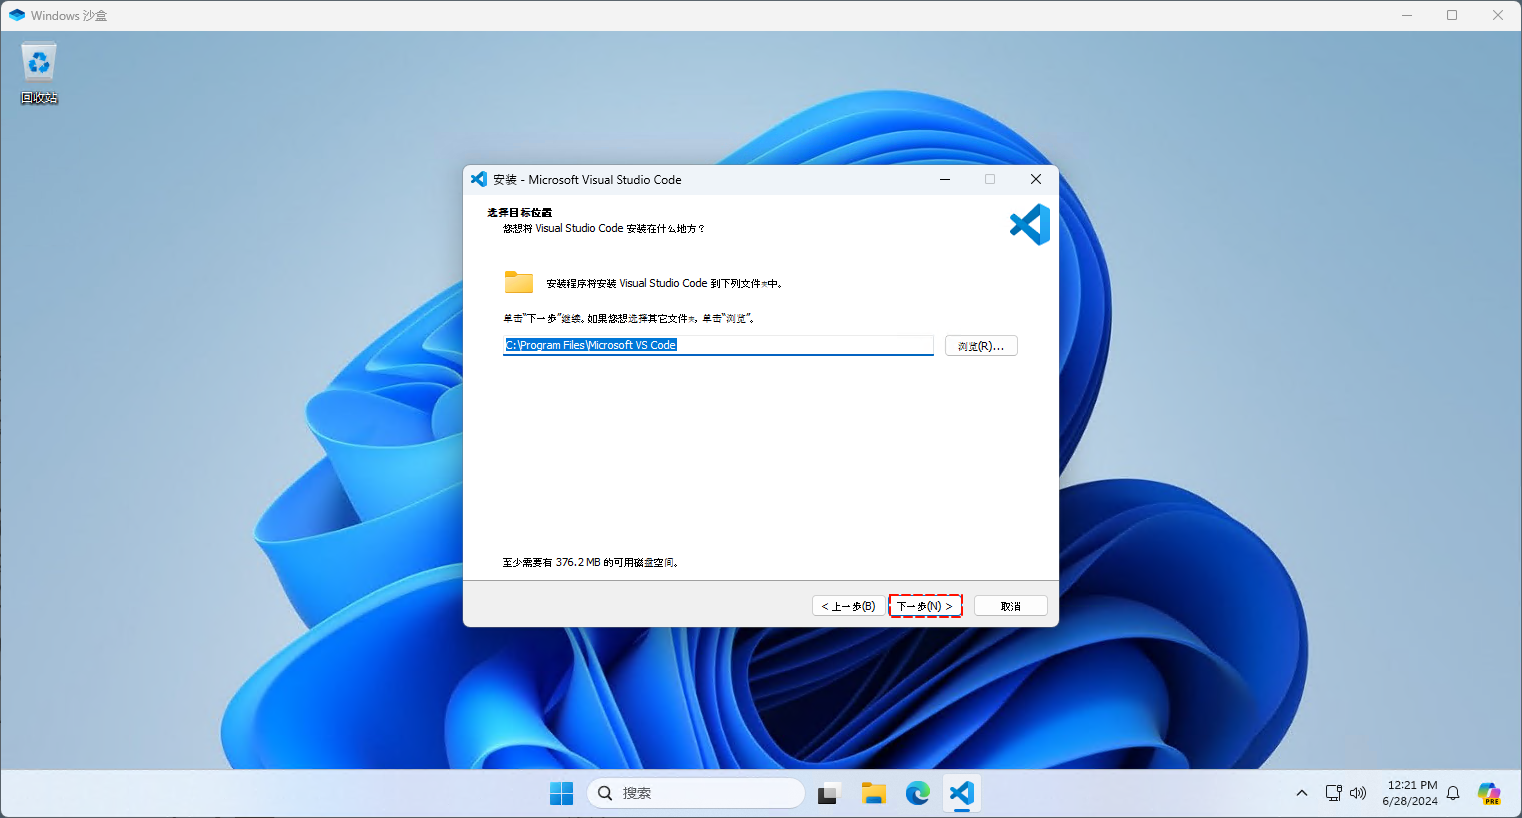Go back with the 上一步 button

pos(848,606)
